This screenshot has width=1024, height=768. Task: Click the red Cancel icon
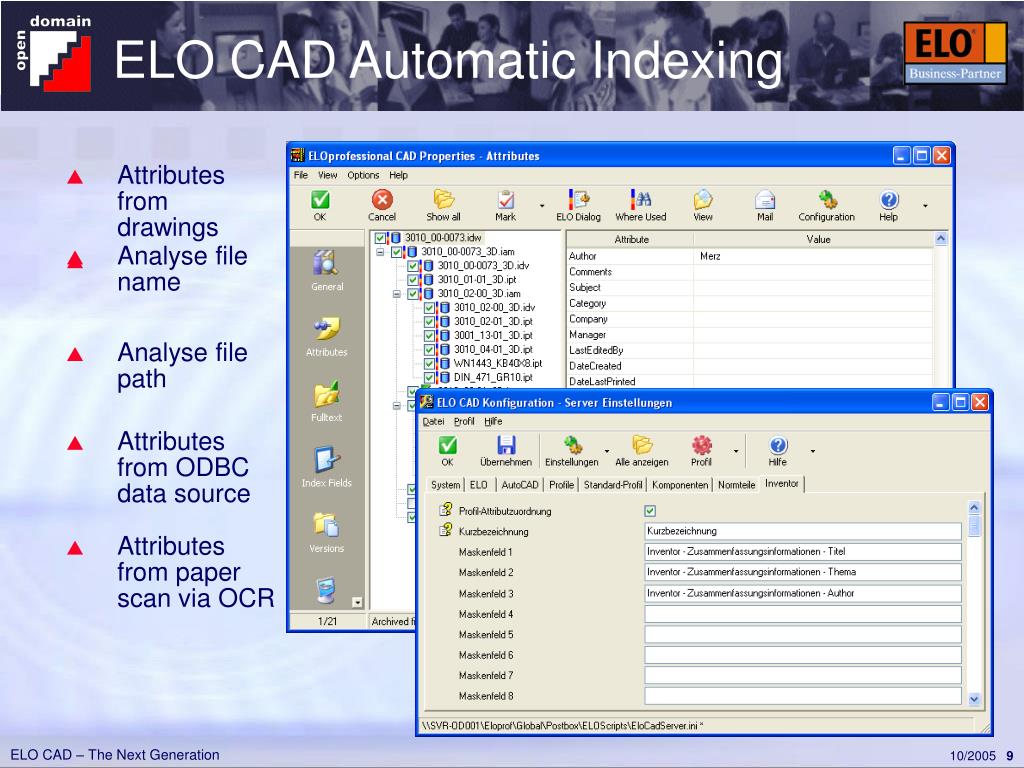tap(382, 199)
